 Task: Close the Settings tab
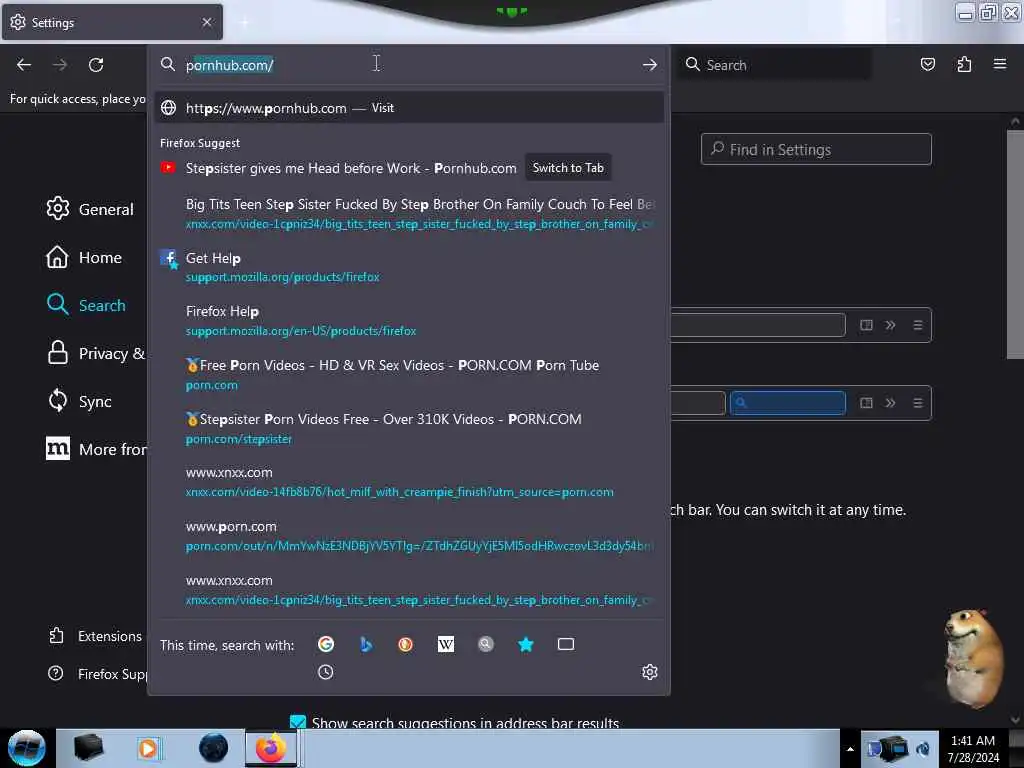click(x=206, y=22)
